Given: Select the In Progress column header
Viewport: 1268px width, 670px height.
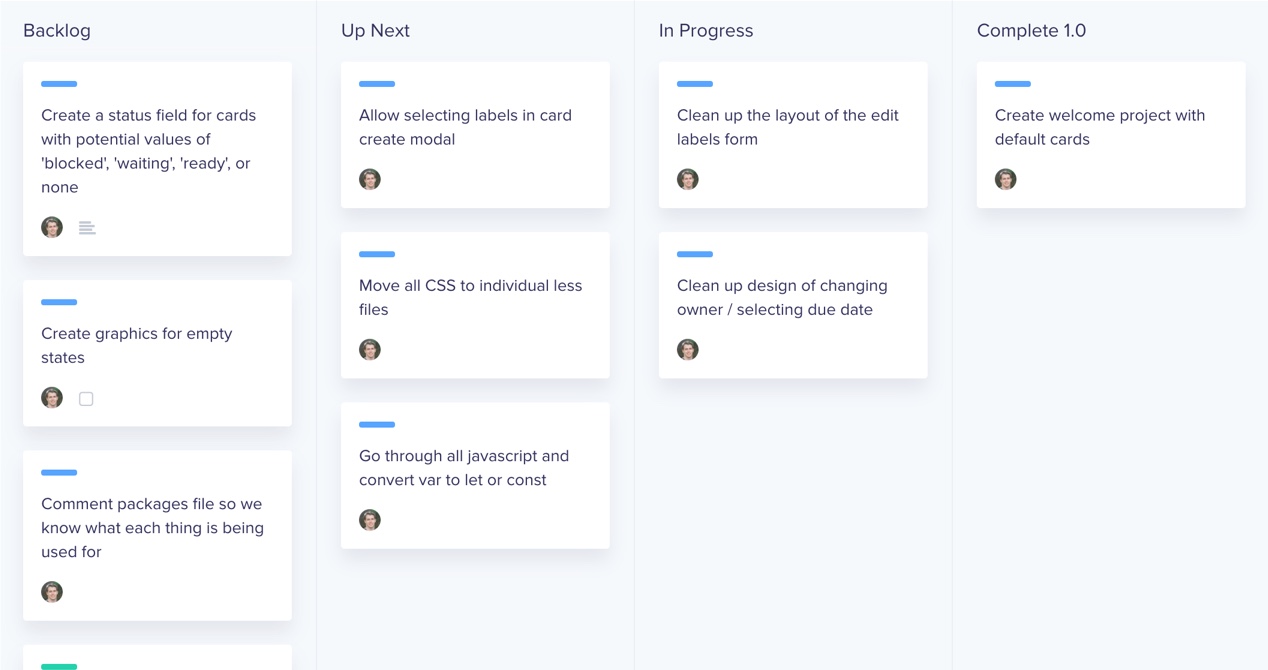Looking at the screenshot, I should pyautogui.click(x=706, y=31).
